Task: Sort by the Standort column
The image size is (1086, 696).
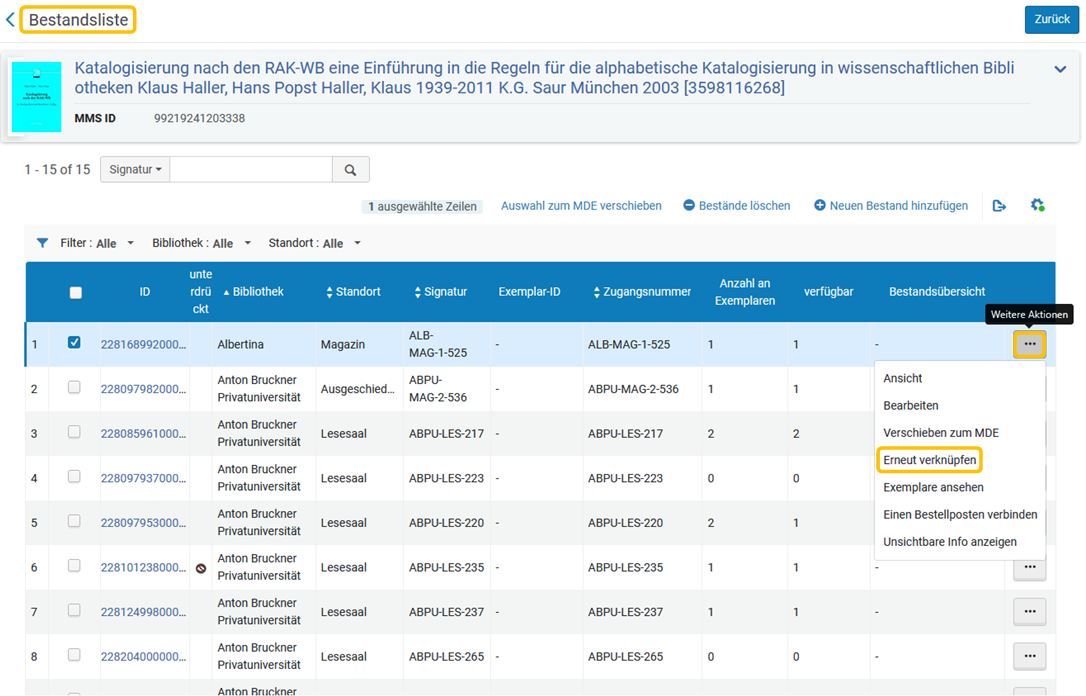Action: click(x=353, y=292)
